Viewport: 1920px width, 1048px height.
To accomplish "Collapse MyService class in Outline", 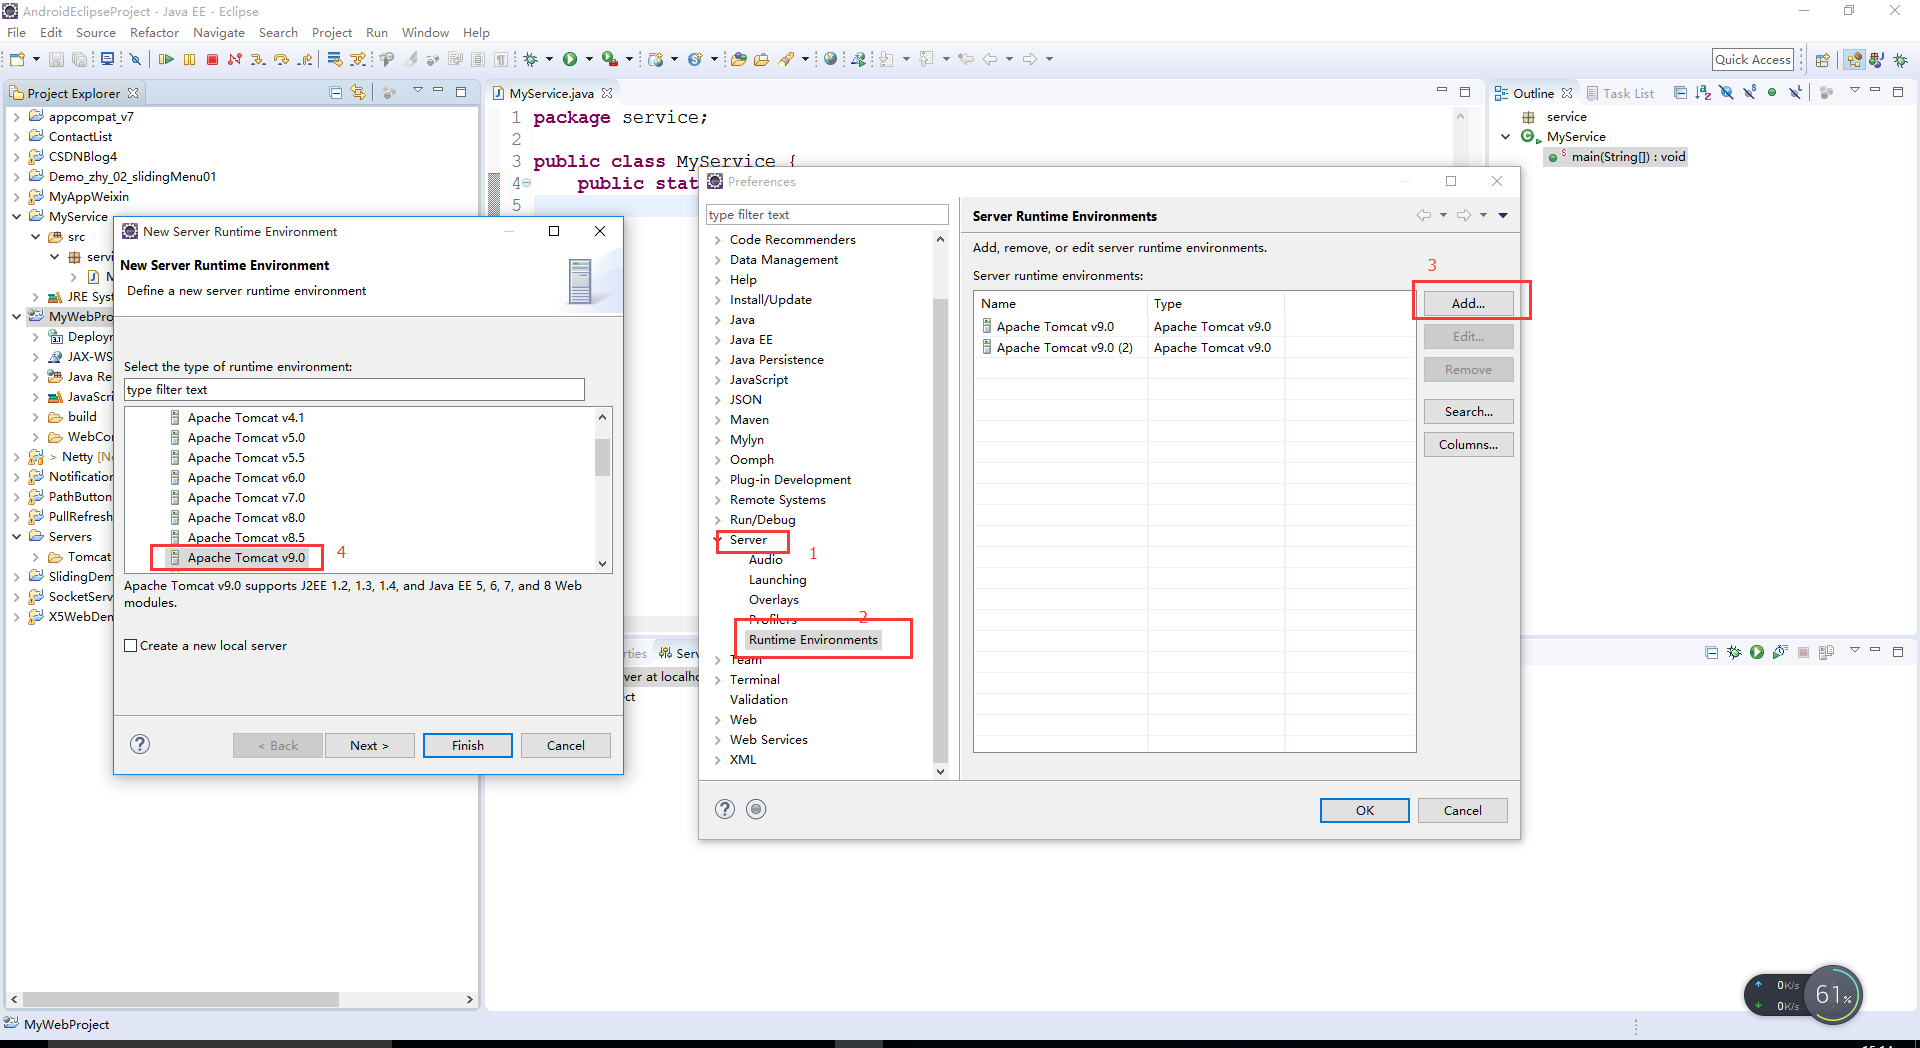I will point(1506,137).
